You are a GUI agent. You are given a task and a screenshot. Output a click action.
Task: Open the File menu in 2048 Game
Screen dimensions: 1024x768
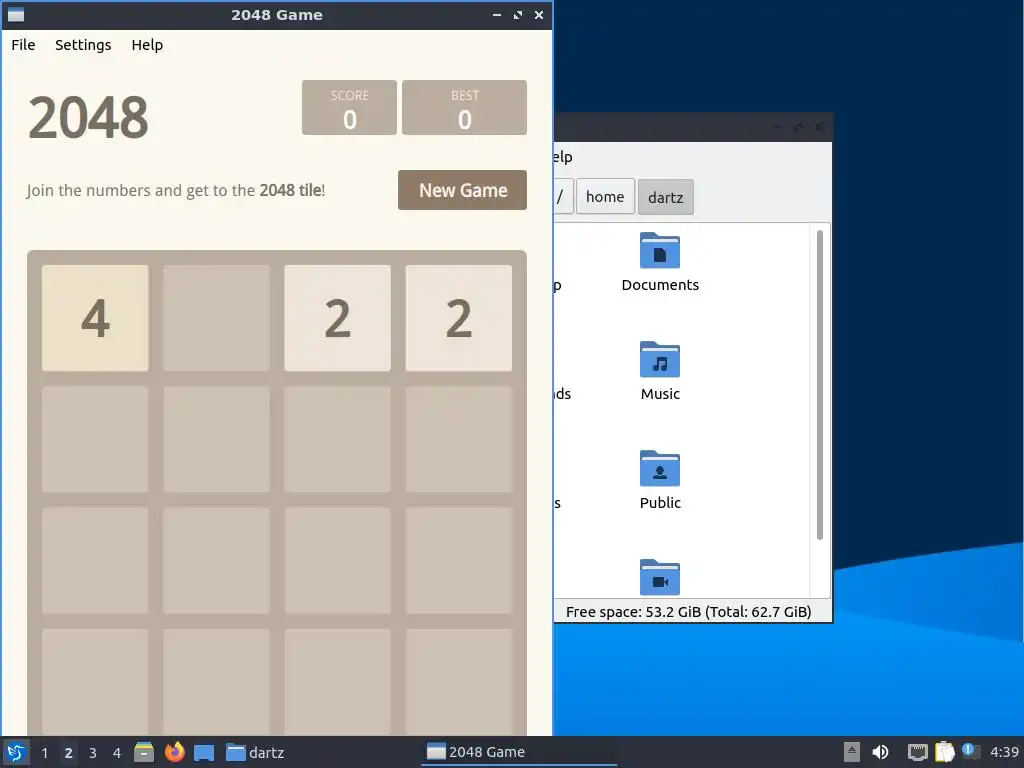coord(23,44)
